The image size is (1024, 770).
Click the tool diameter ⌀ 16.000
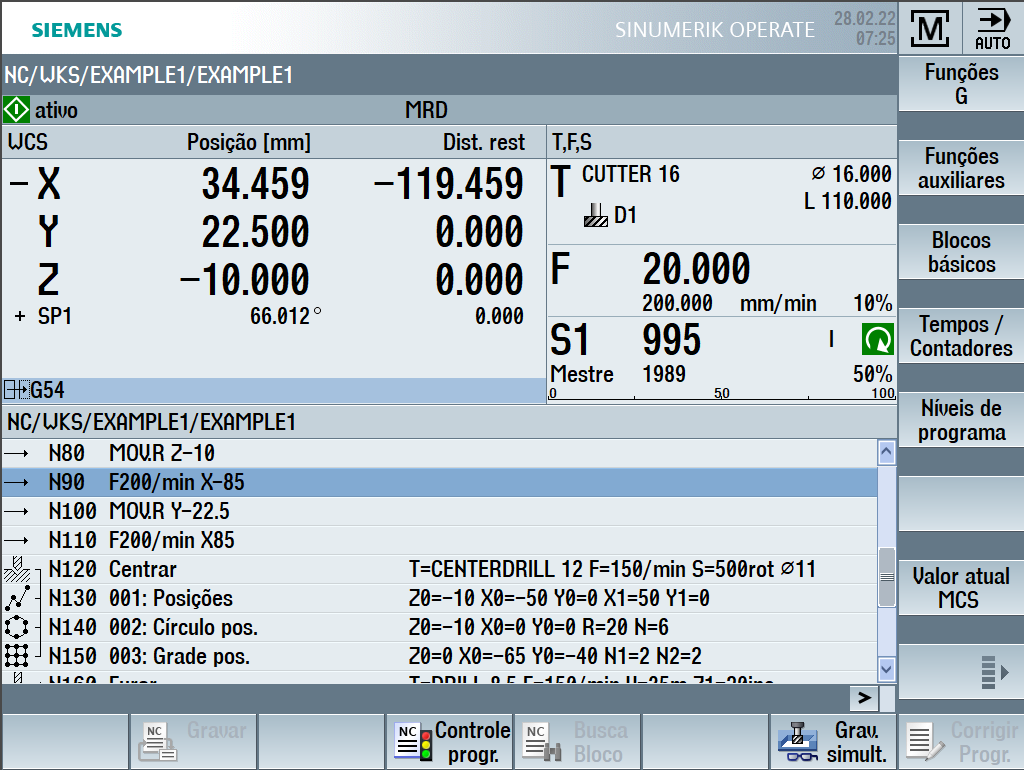852,174
